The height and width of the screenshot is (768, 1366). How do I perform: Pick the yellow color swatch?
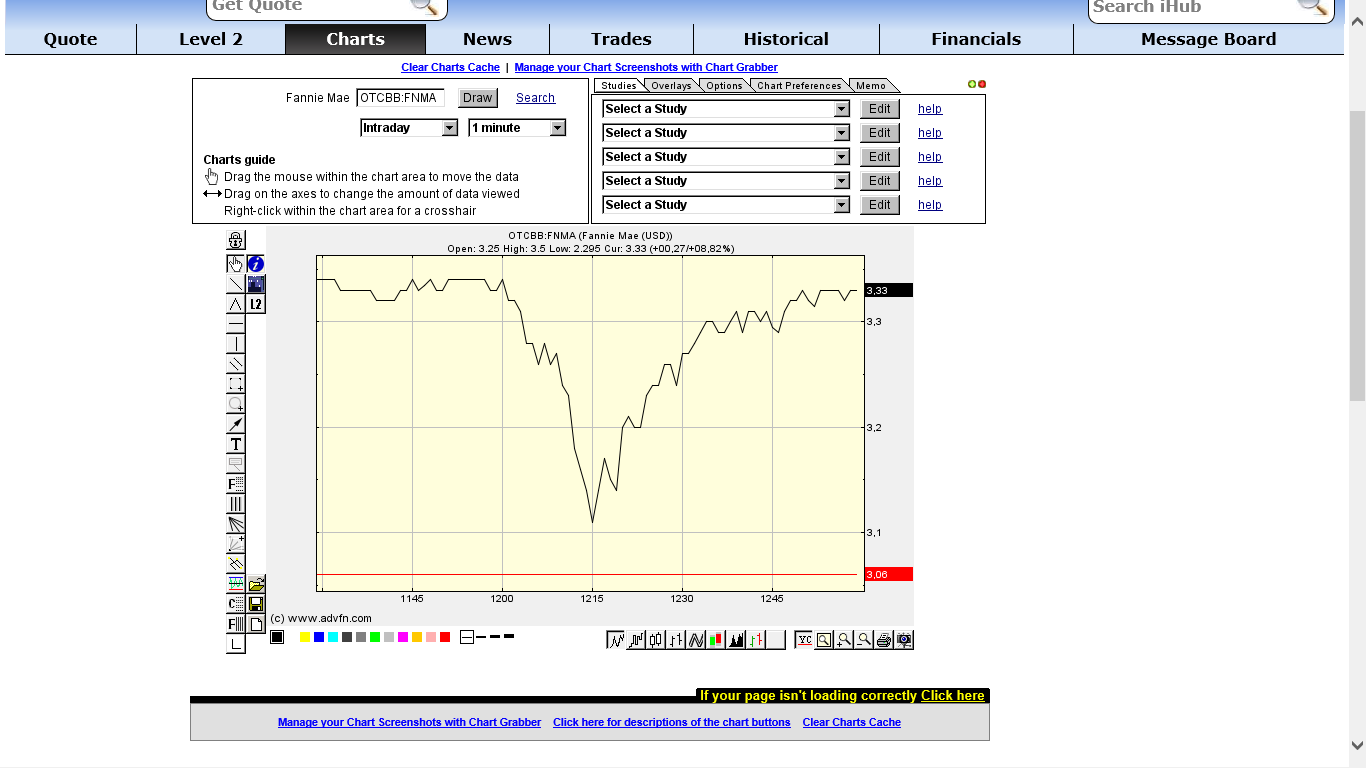click(x=305, y=637)
